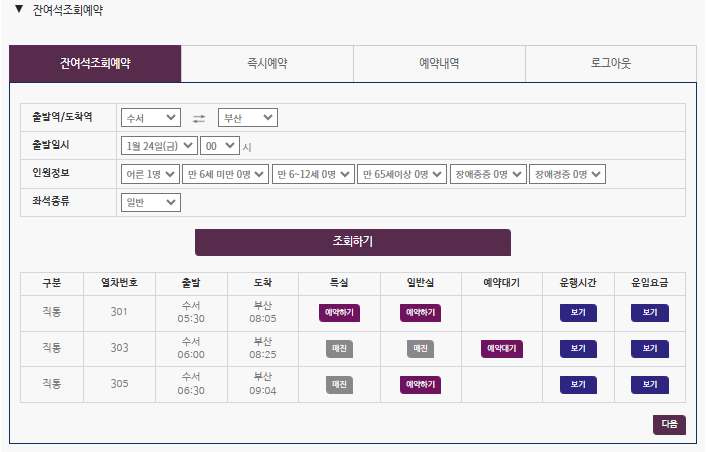Switch to the 예약내역 tab
This screenshot has width=707, height=452.
click(439, 63)
